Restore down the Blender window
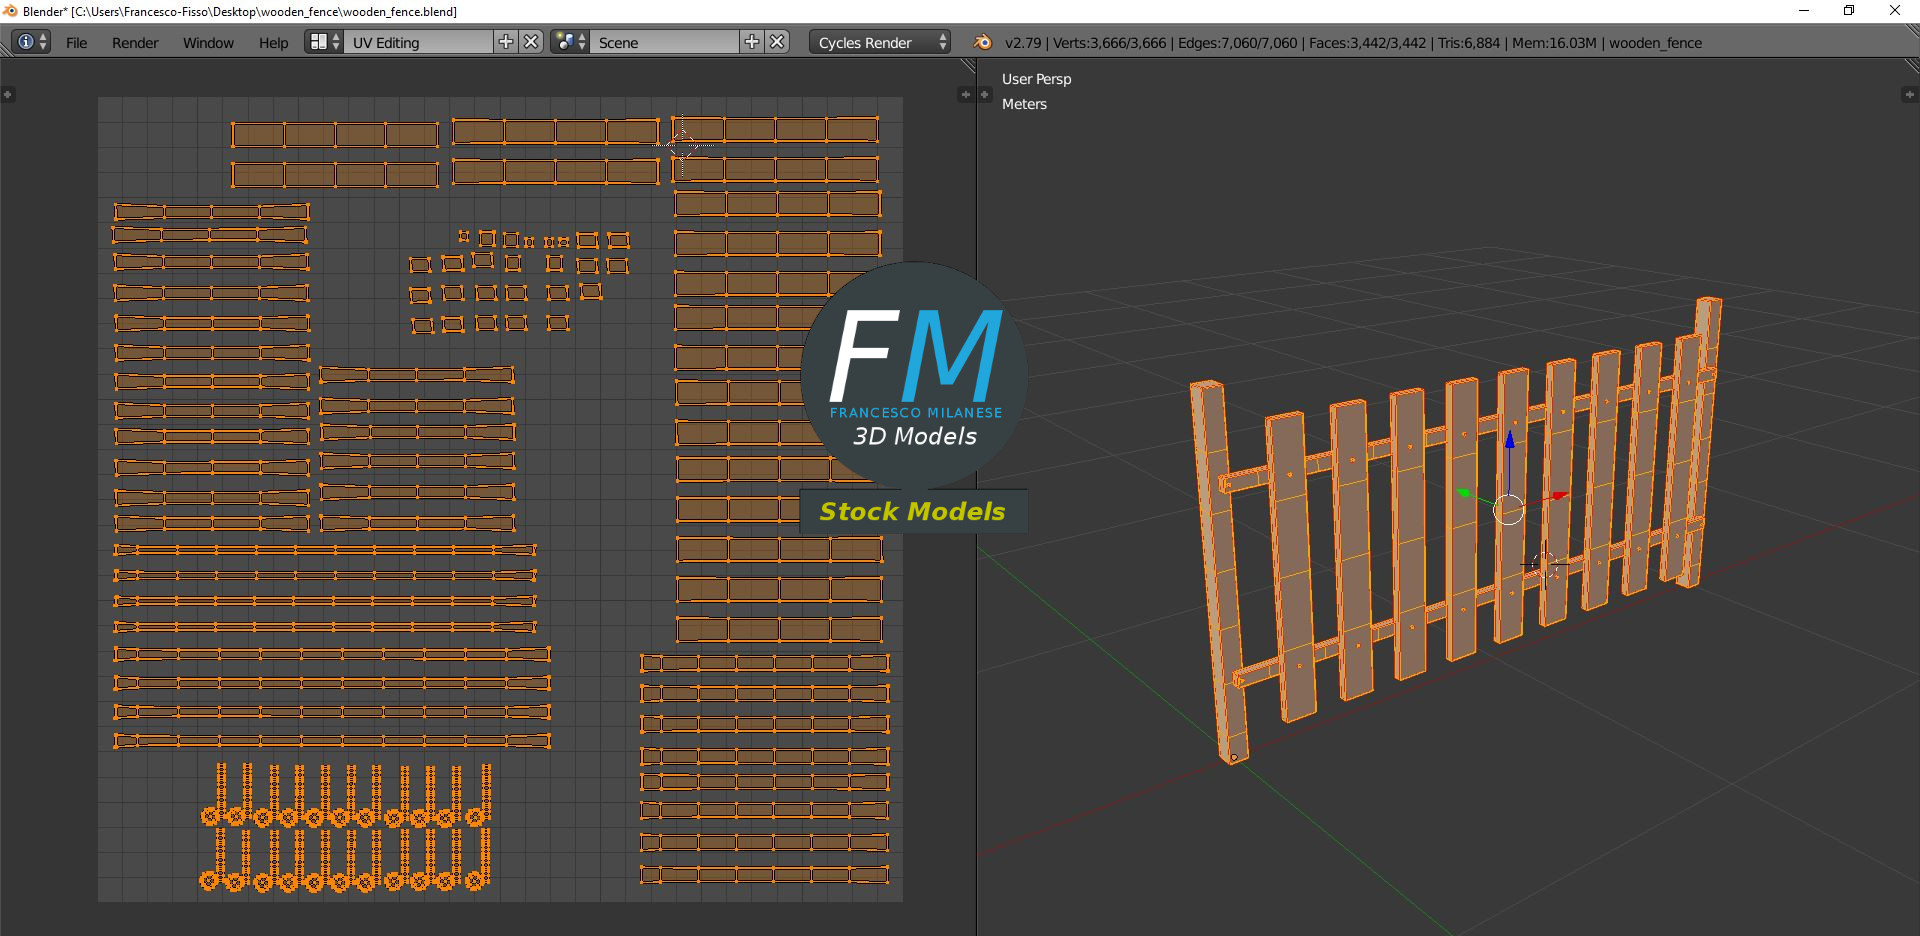 pyautogui.click(x=1849, y=11)
